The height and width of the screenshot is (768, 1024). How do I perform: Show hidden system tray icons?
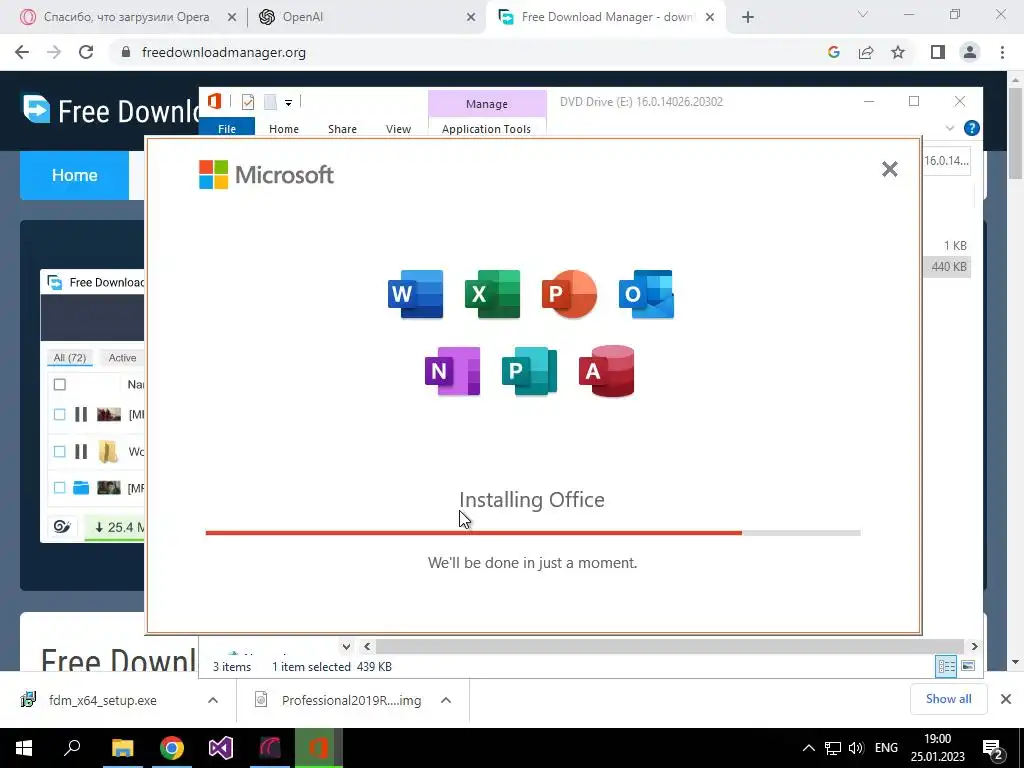coord(808,748)
